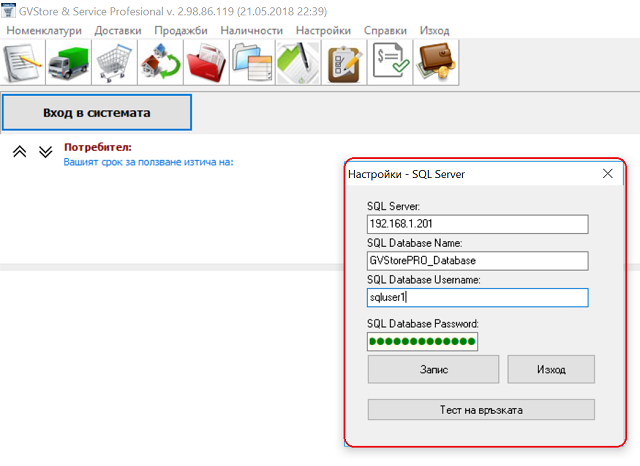The image size is (640, 466).
Task: Click the GVStore & Service Profesional title text
Action: tap(173, 11)
